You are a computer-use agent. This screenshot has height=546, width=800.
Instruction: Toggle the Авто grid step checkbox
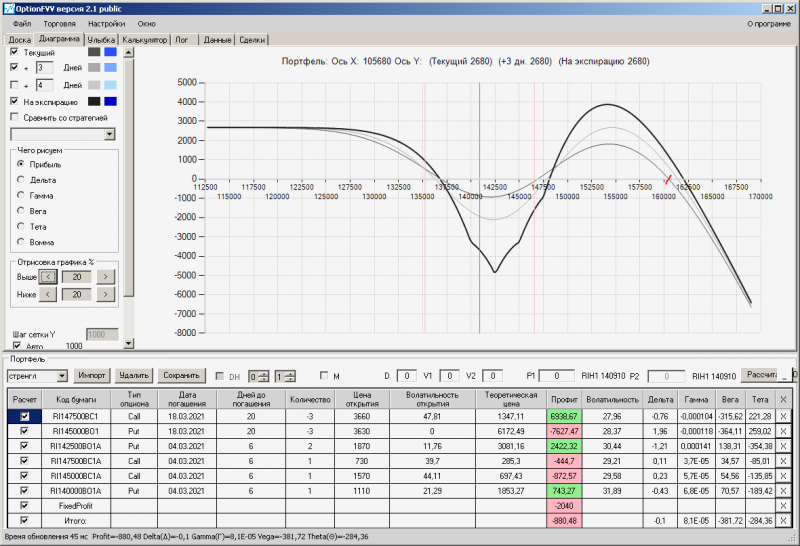coord(17,345)
